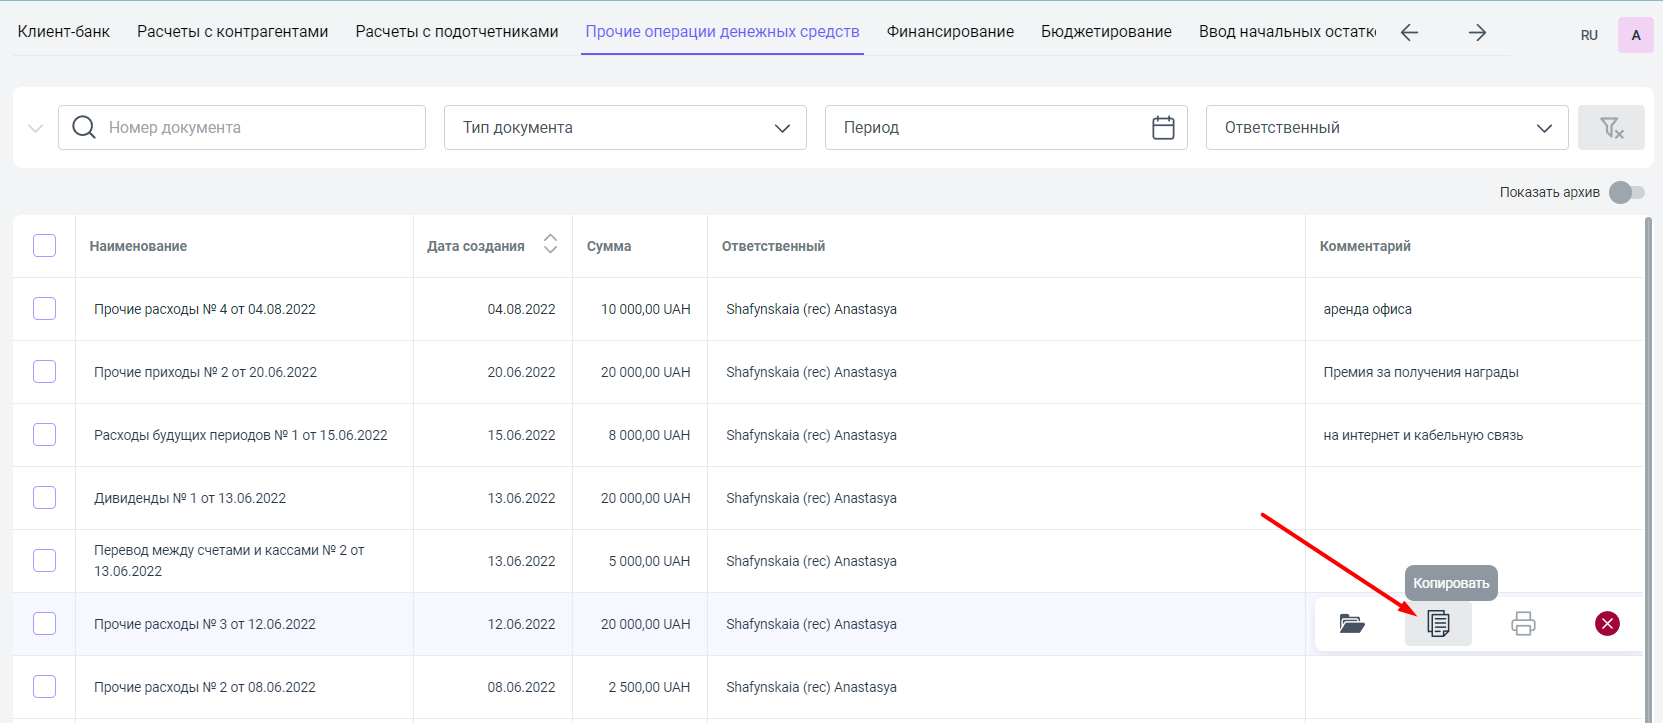
Task: Switch to Финансирование tab
Action: tap(950, 32)
